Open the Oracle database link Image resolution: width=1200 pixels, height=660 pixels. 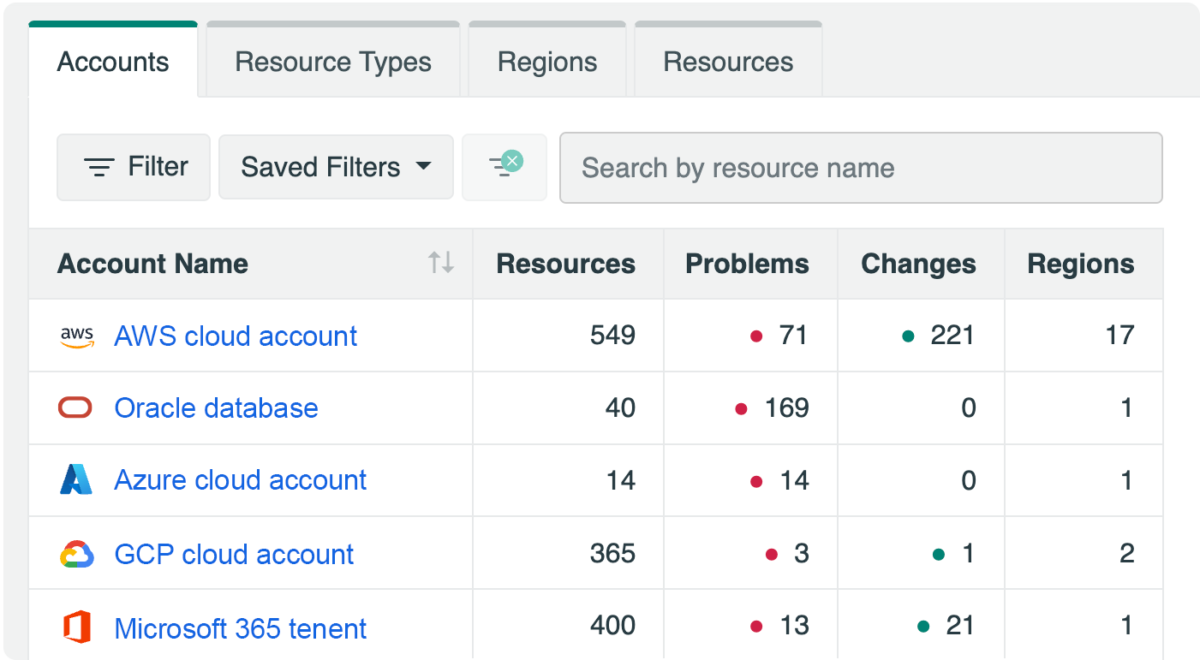tap(216, 408)
